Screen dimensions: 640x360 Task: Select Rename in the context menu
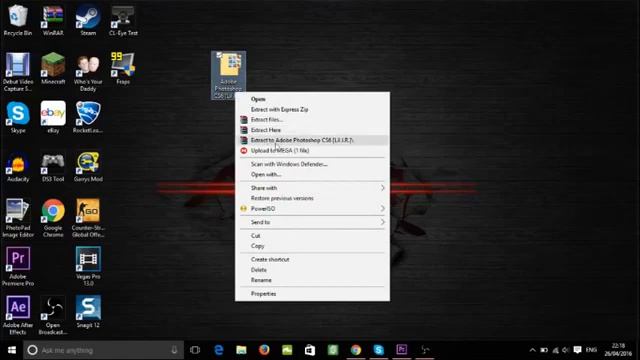click(312, 280)
